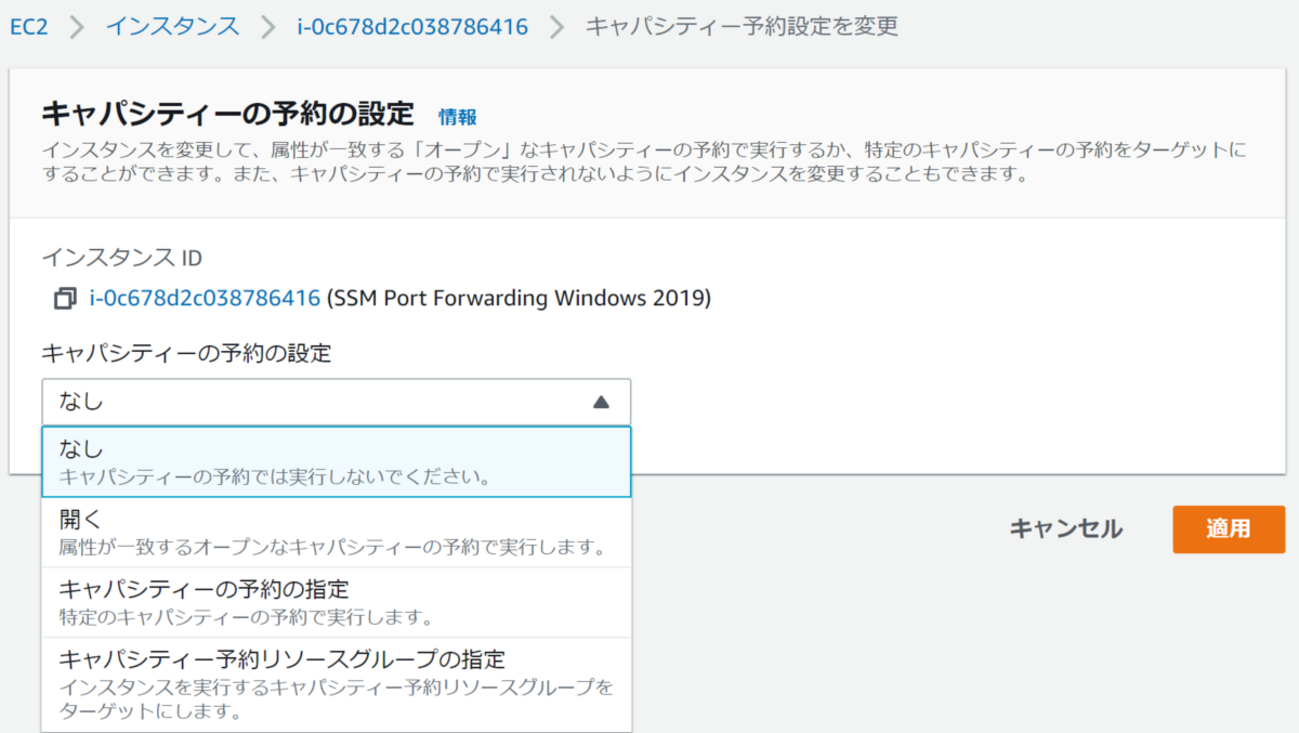The height and width of the screenshot is (733, 1299).
Task: Click the chevron separator after インスタンス breadcrumb
Action: (268, 27)
